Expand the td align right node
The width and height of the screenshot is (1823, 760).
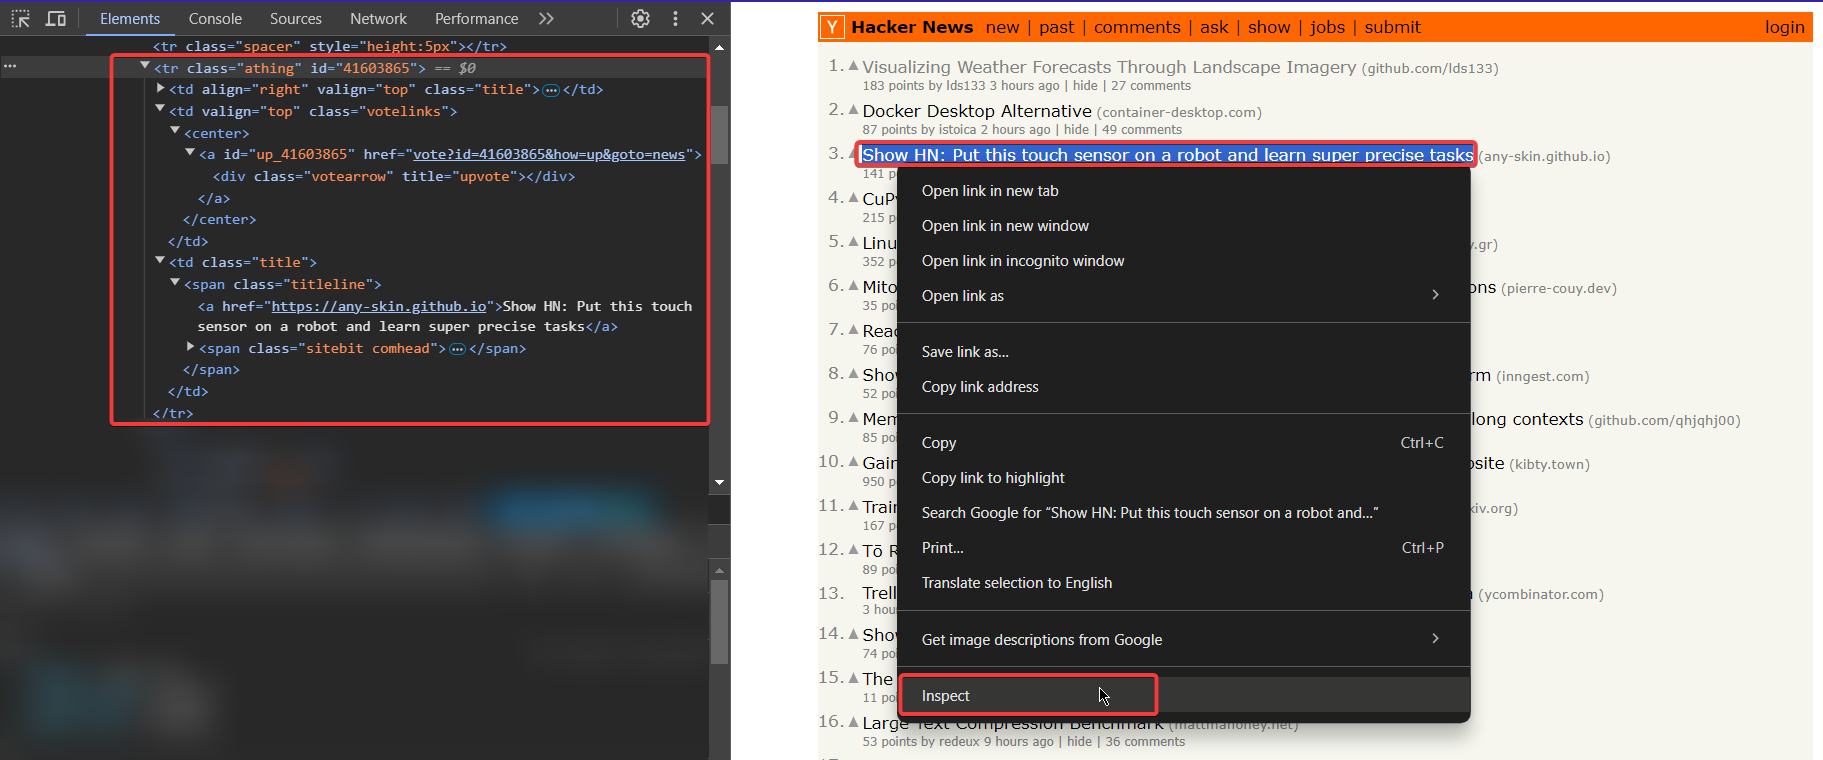pyautogui.click(x=160, y=88)
